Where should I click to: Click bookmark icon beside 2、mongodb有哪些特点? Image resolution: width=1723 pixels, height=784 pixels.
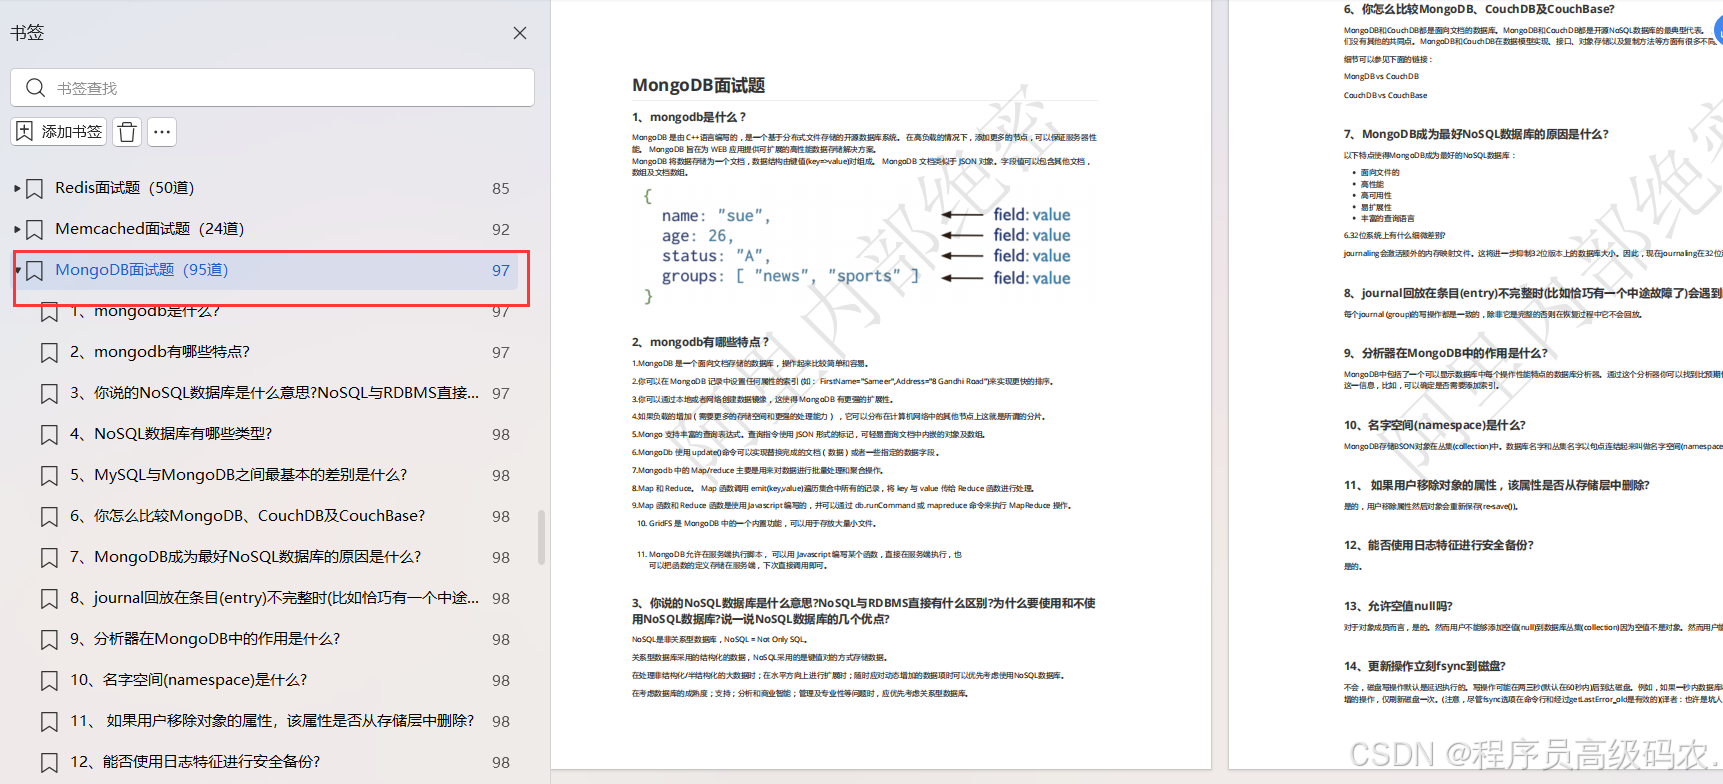tap(49, 352)
